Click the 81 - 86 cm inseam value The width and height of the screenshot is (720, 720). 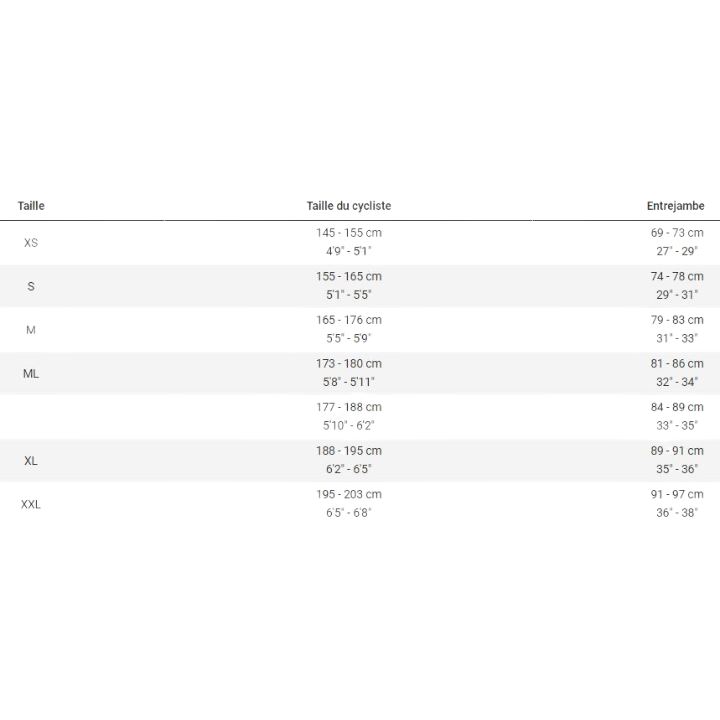[677, 364]
